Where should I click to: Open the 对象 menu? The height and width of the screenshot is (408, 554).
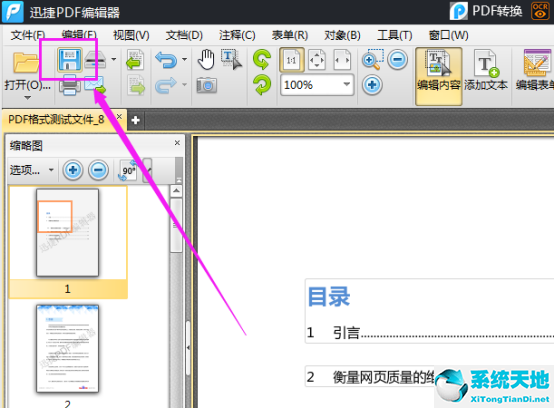point(342,35)
